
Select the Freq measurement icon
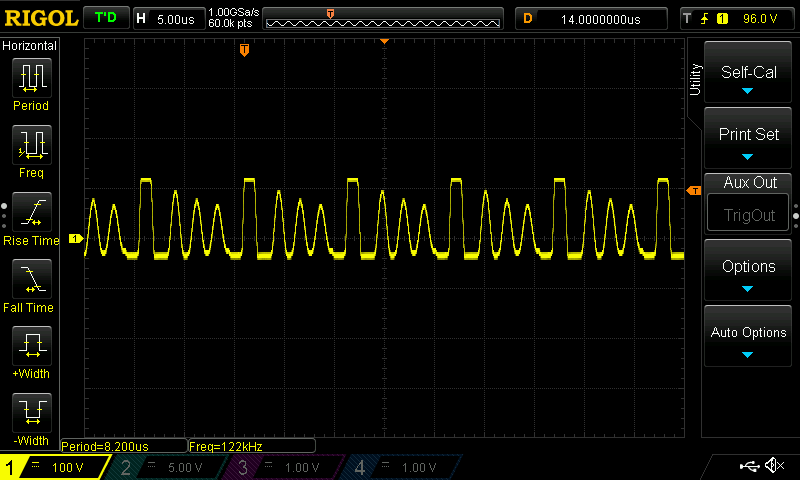32,144
